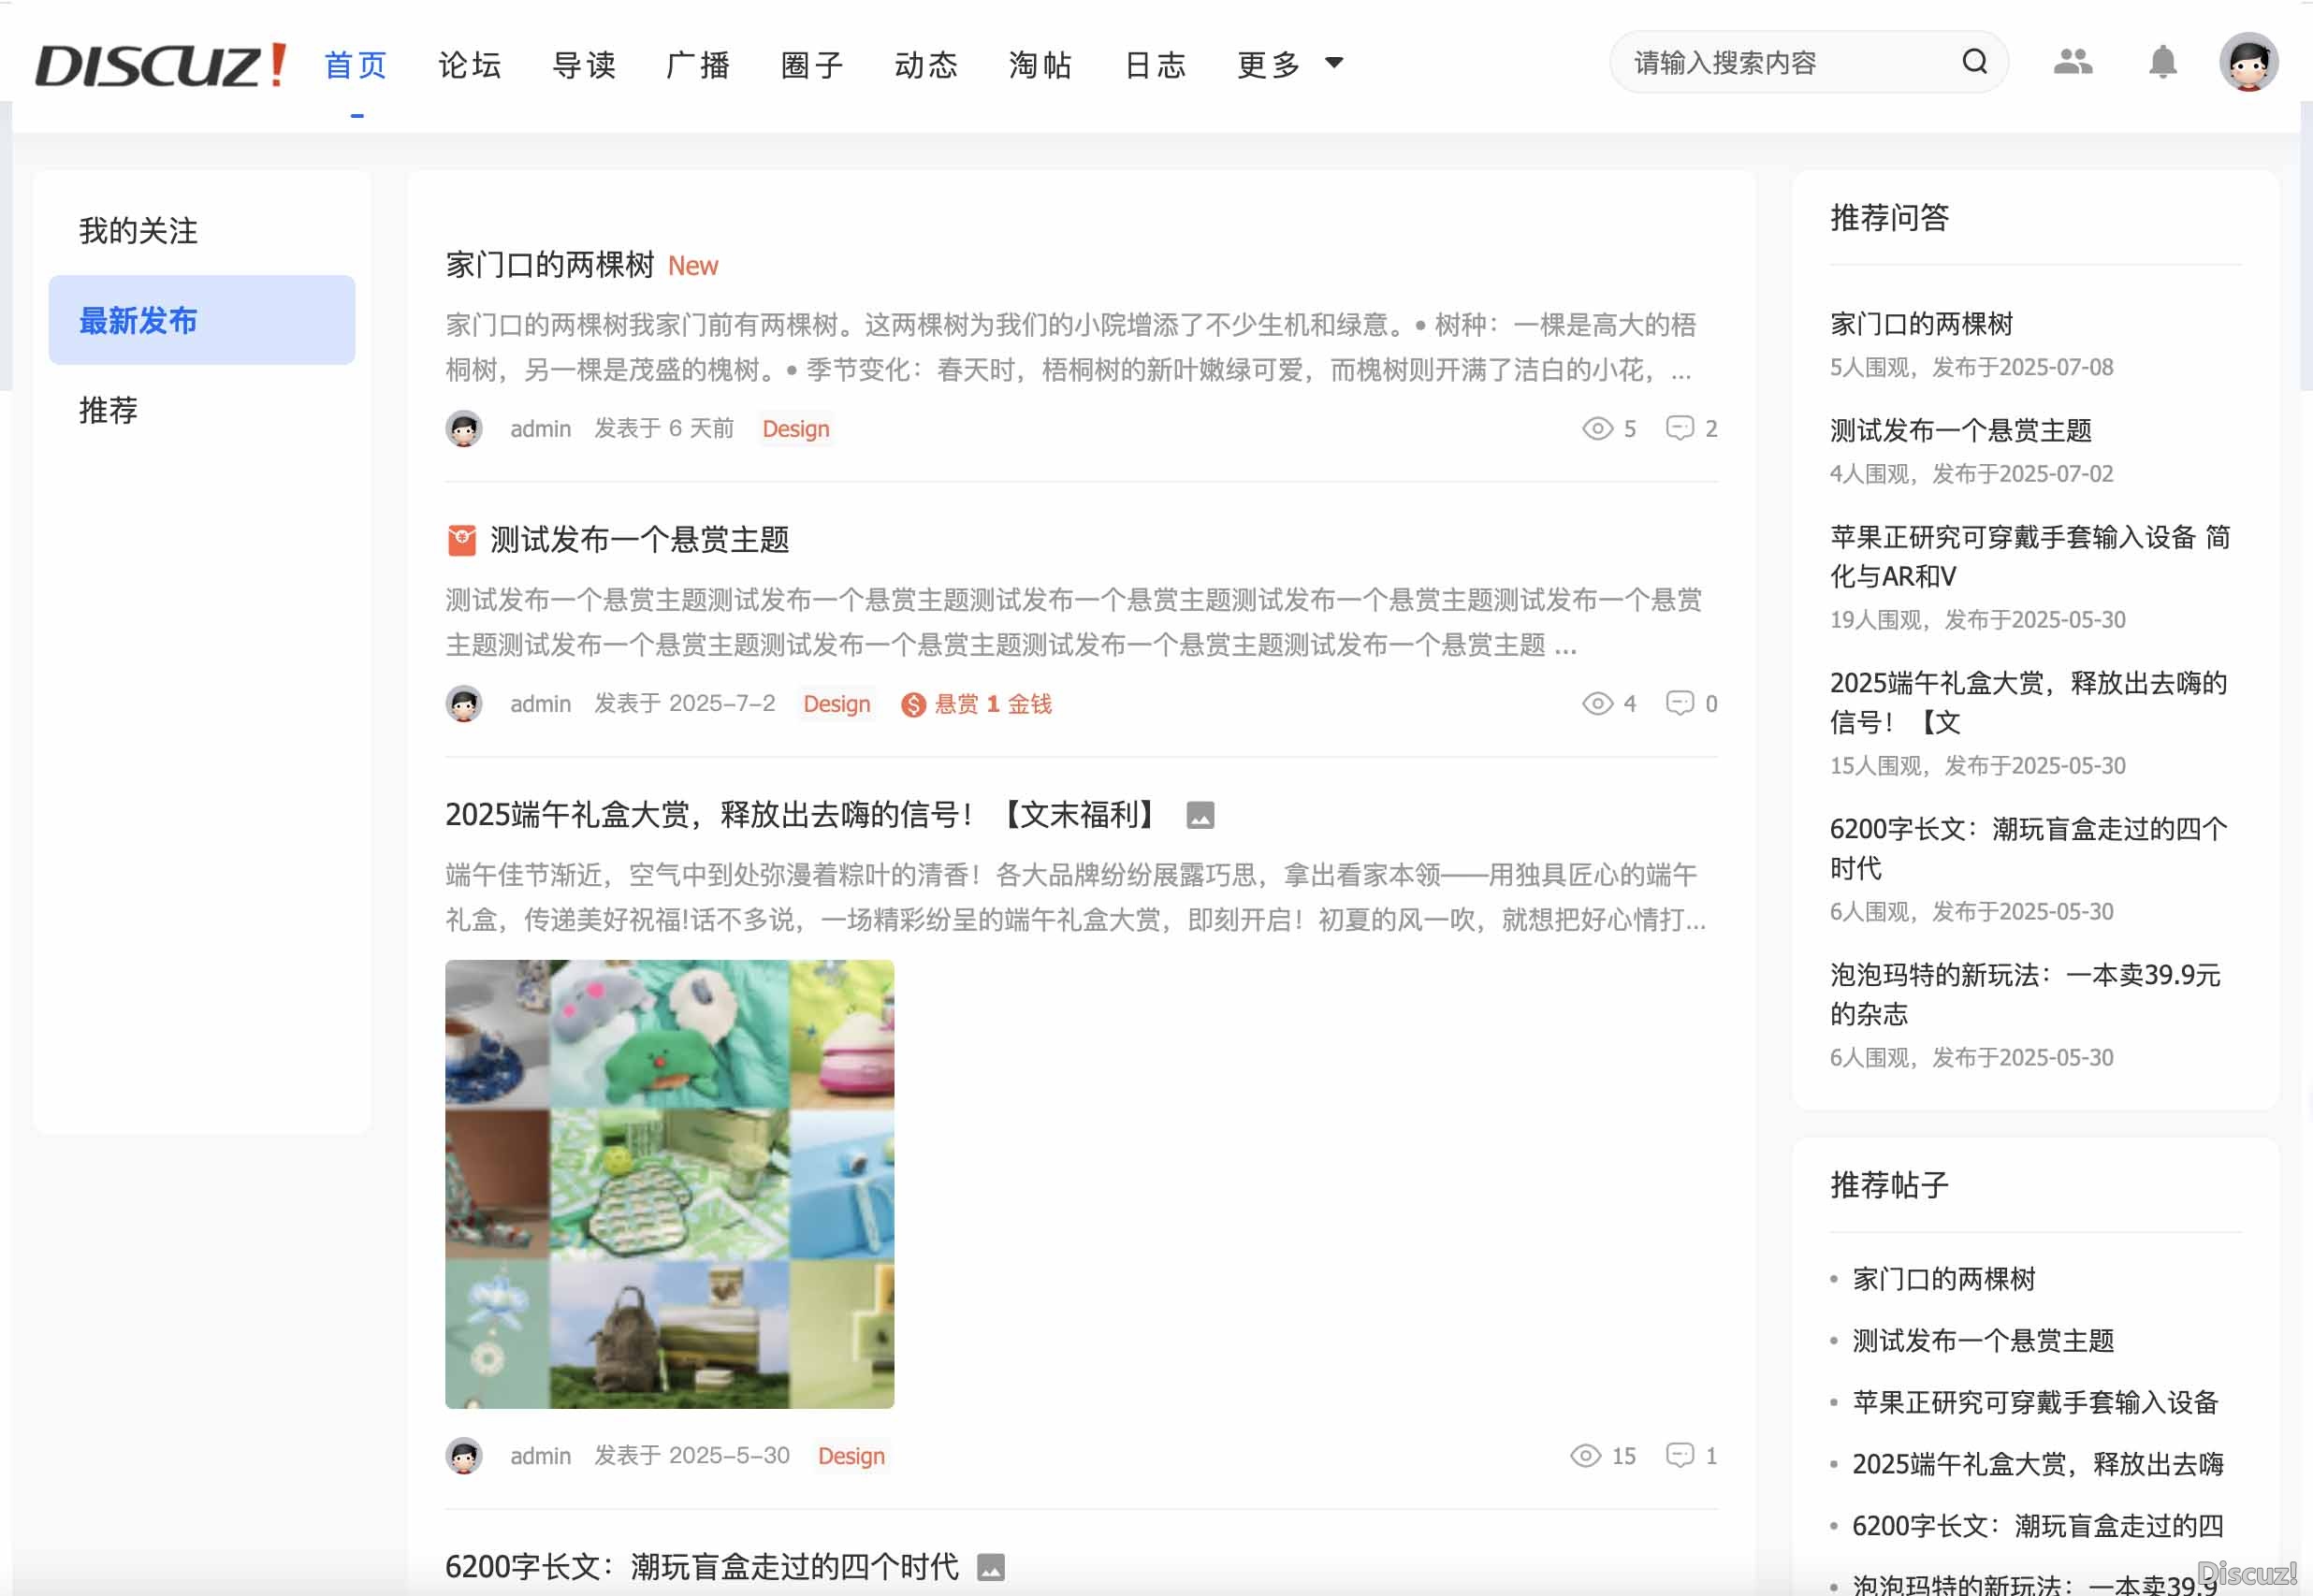Select 我的关注 in left sidebar
Viewport: 2313px width, 1596px height.
(138, 230)
